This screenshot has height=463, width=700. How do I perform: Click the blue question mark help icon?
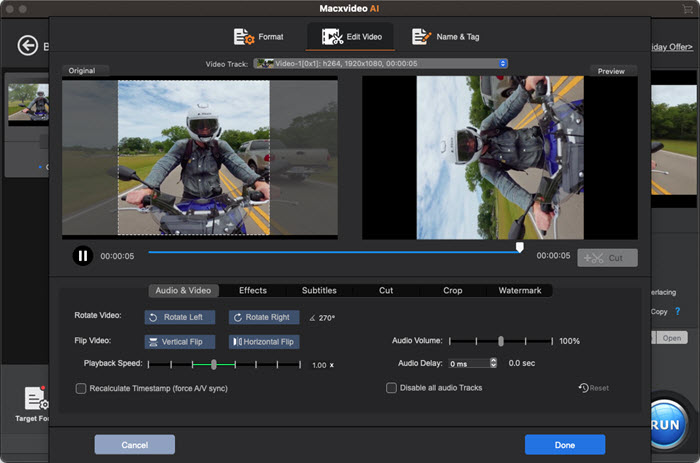(677, 312)
